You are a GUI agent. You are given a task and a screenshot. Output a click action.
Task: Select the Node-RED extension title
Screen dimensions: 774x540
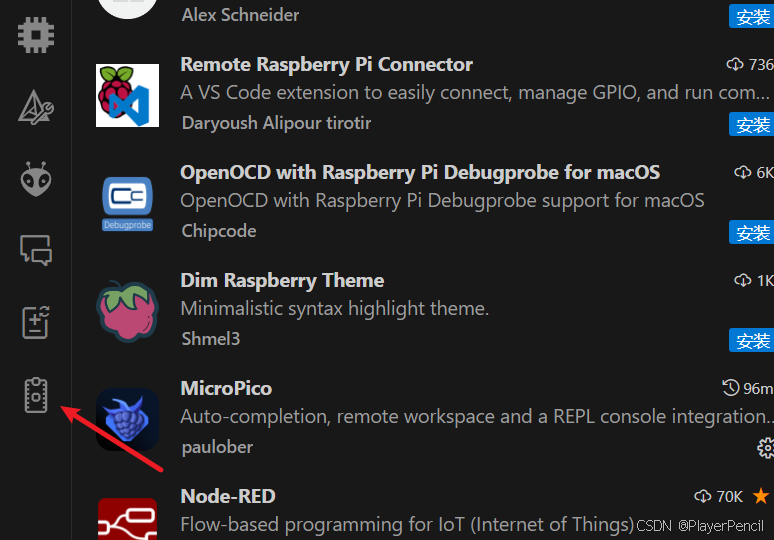click(x=228, y=496)
